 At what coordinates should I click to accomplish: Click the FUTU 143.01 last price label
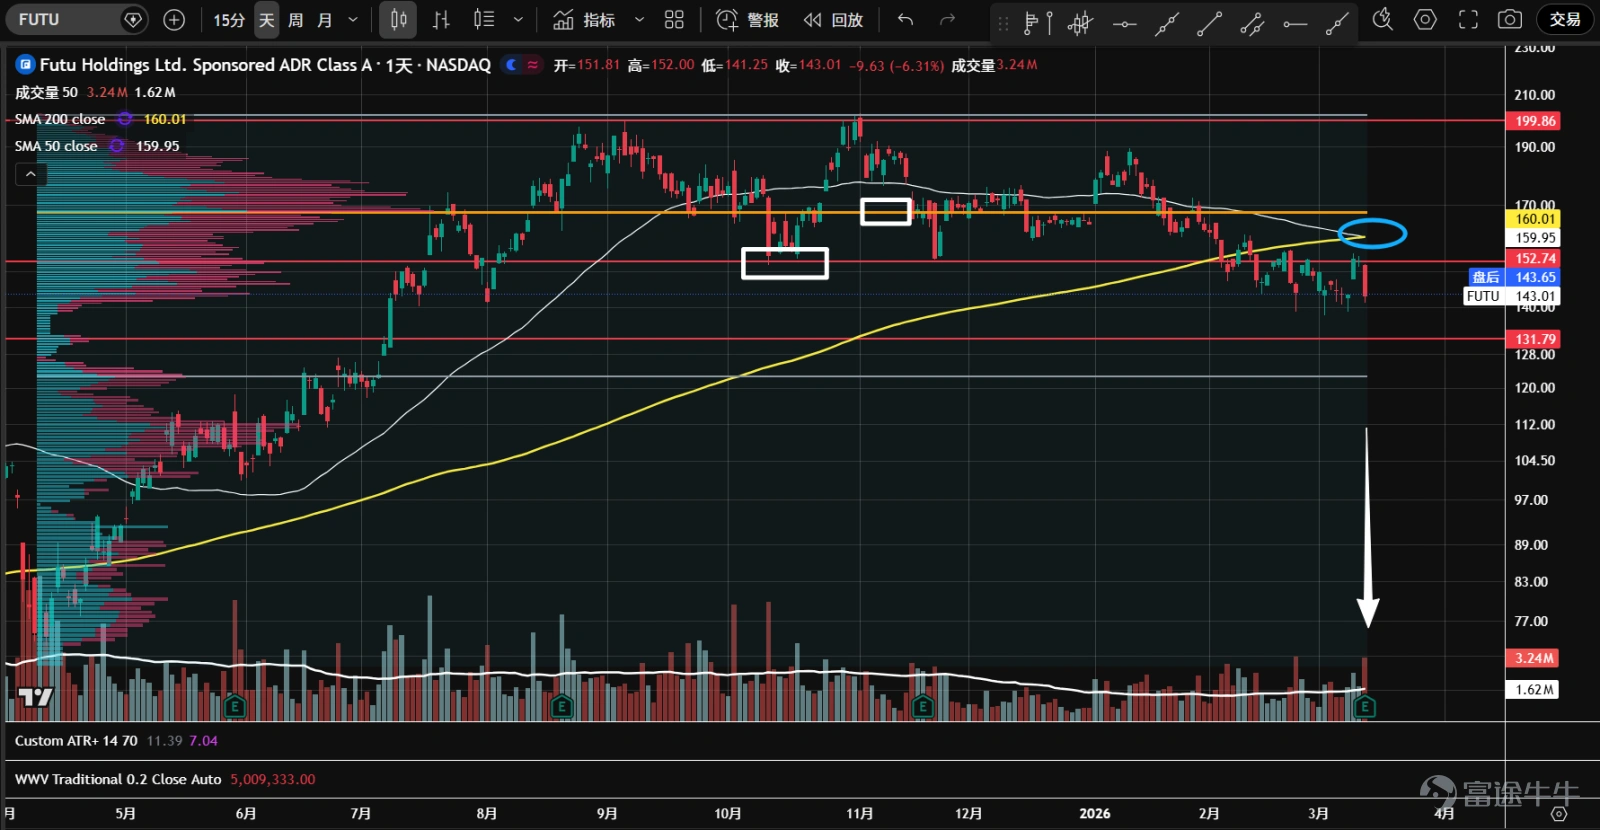click(1511, 296)
